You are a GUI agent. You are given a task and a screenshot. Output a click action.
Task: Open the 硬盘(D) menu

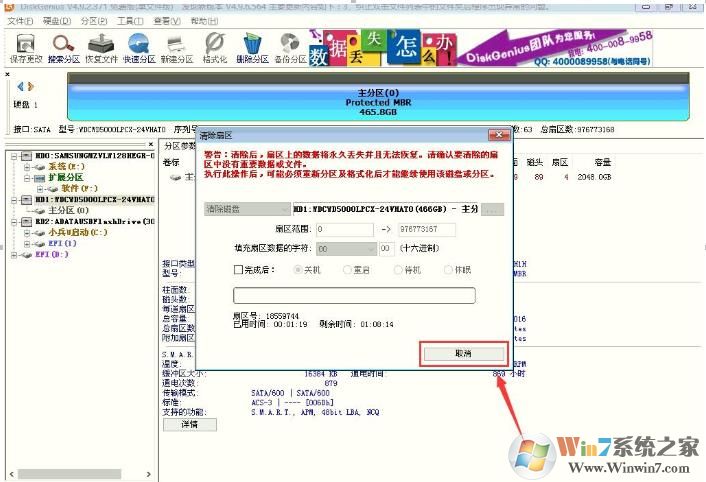[57, 21]
